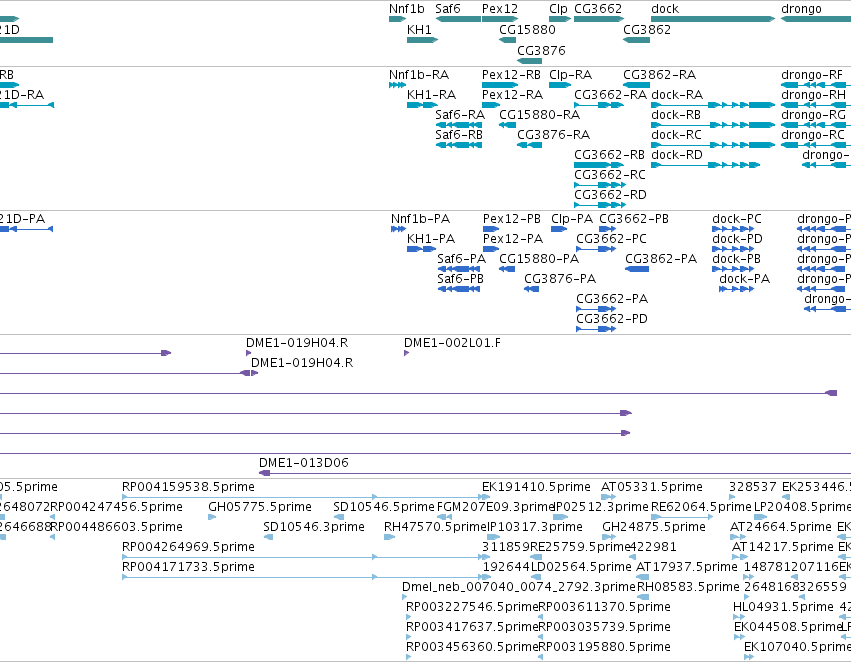
Task: Click the HL04931.5prime EST label
Action: point(783,607)
